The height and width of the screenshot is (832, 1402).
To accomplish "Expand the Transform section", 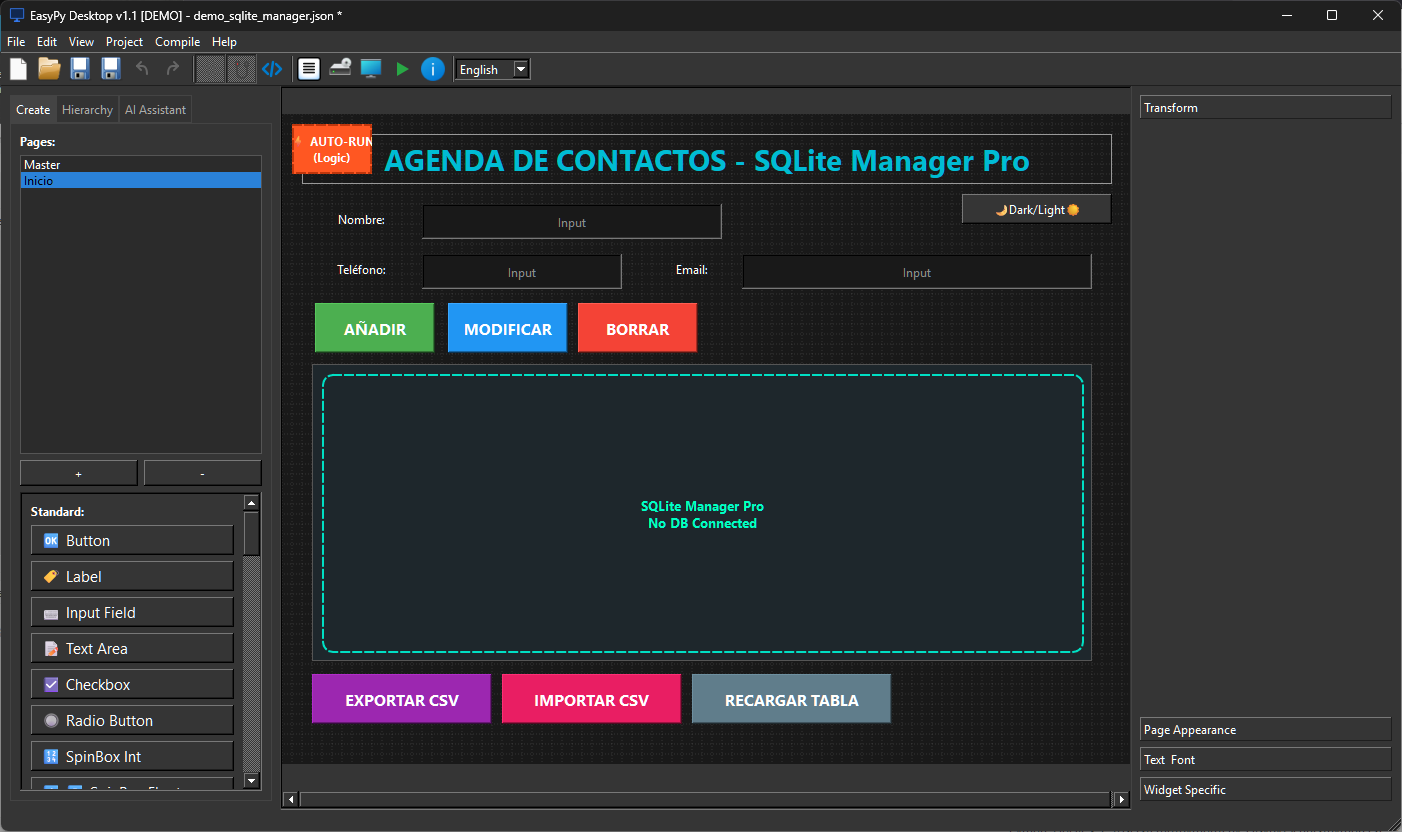I will (1265, 107).
